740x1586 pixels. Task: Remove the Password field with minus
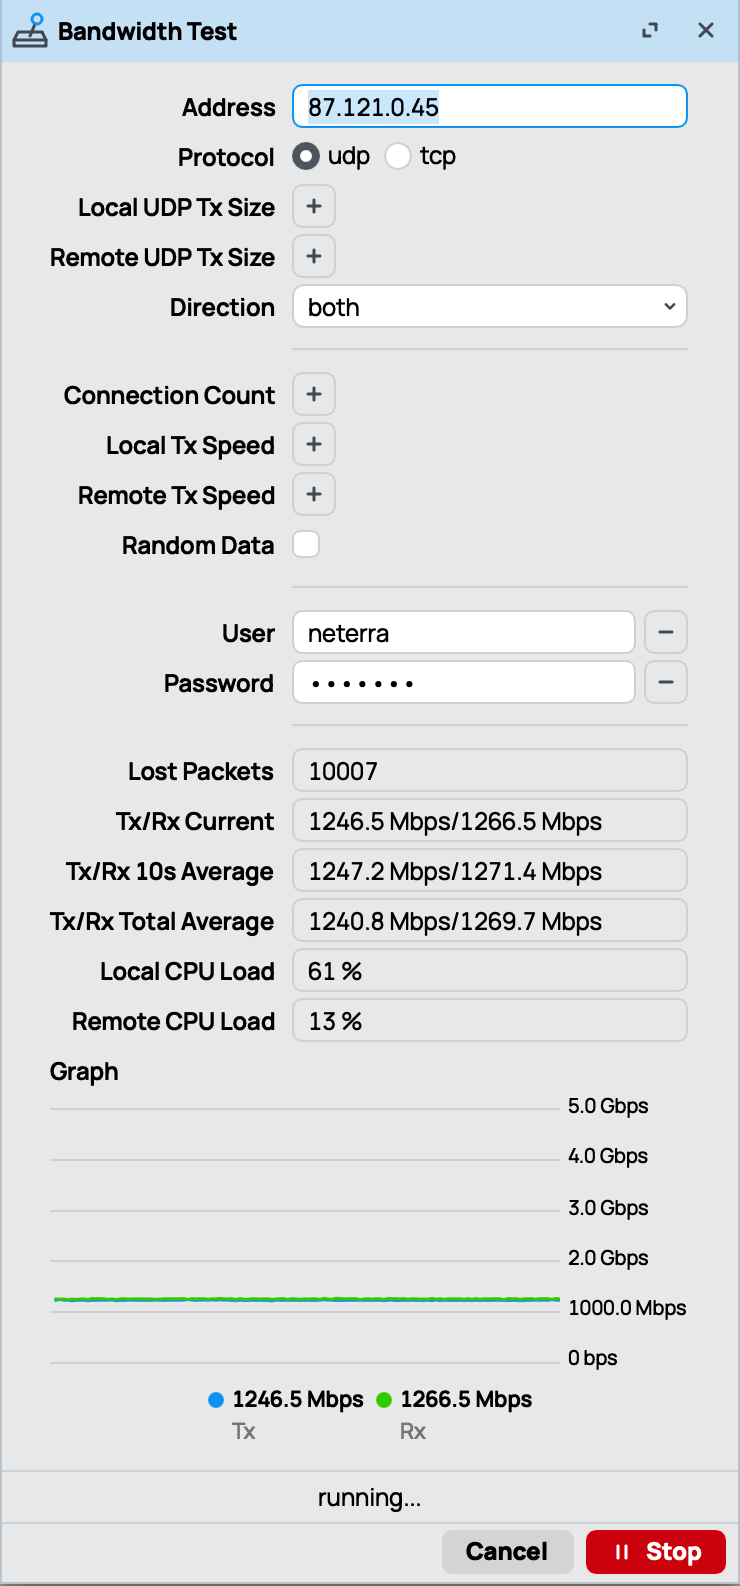(666, 683)
